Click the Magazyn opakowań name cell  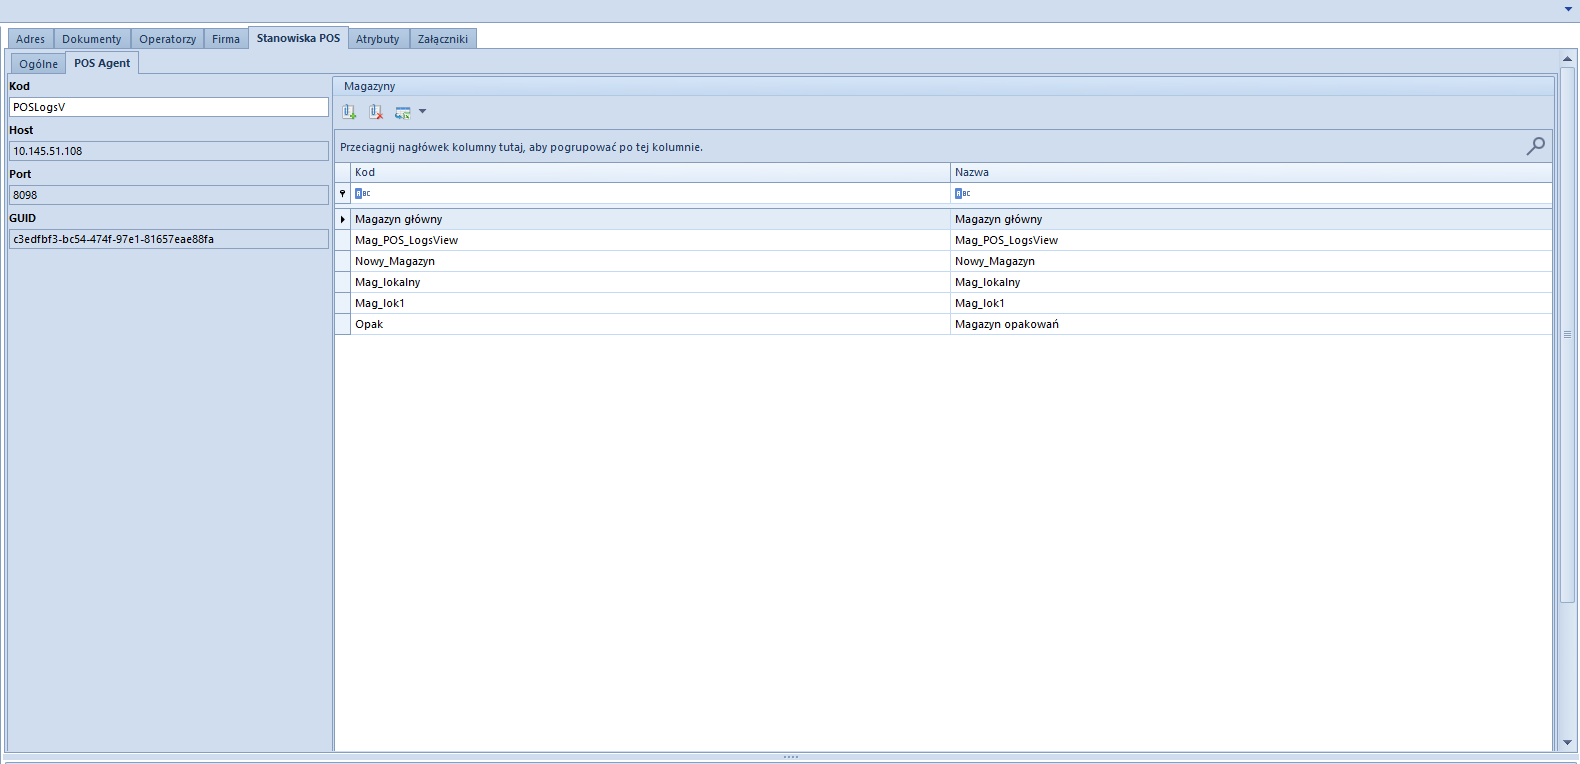tap(1251, 324)
